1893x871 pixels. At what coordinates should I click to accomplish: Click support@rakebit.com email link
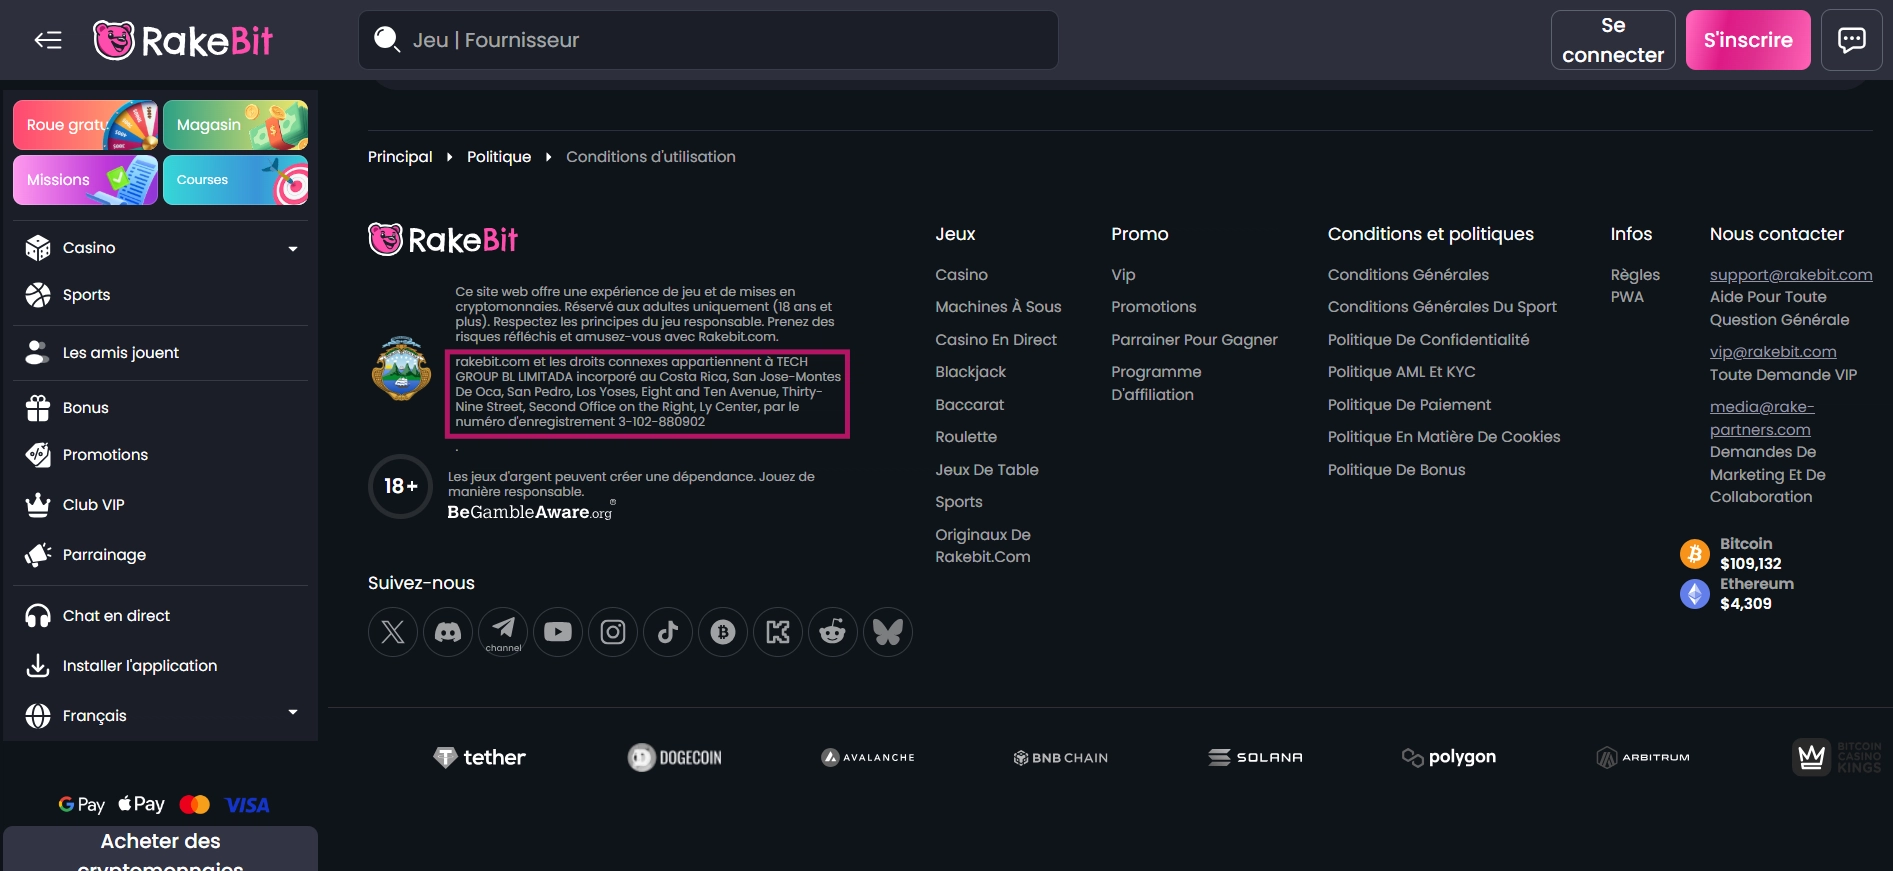click(1791, 275)
